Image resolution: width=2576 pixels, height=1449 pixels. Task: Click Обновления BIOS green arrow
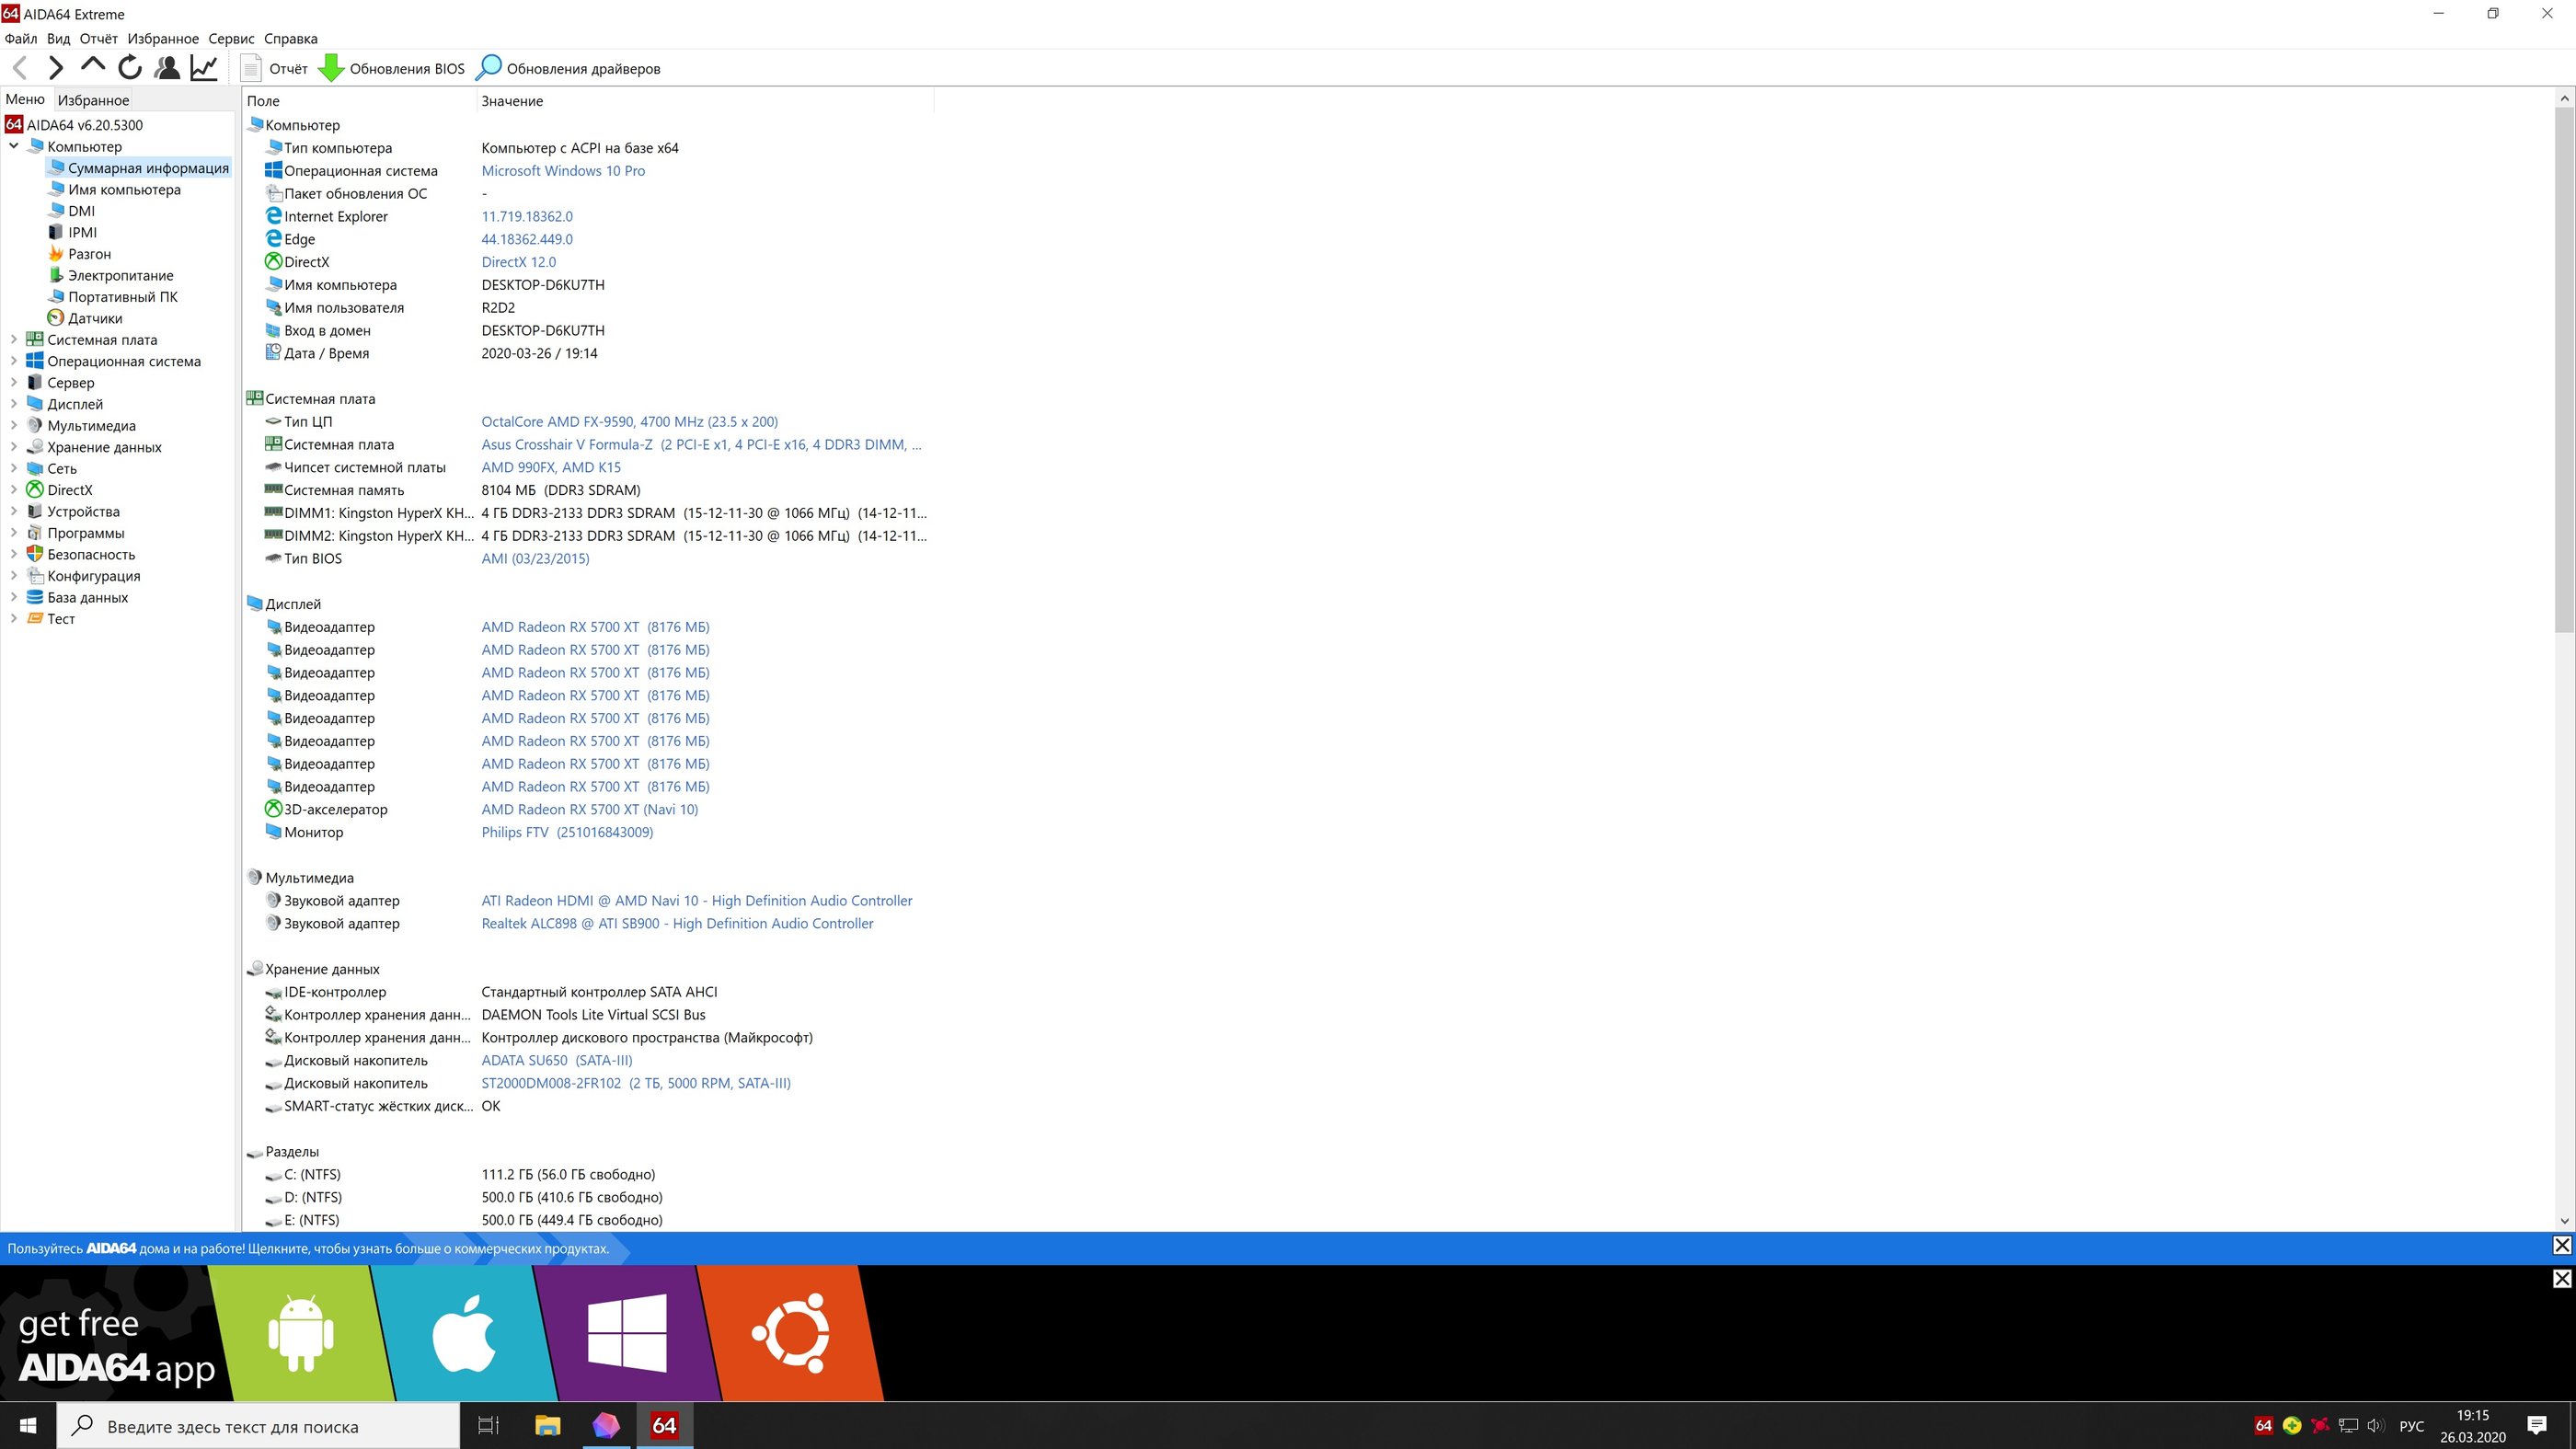coord(331,68)
